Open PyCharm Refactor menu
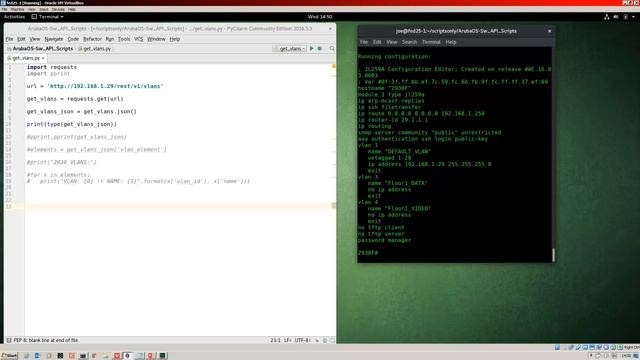Image resolution: width=640 pixels, height=360 pixels. [x=92, y=39]
